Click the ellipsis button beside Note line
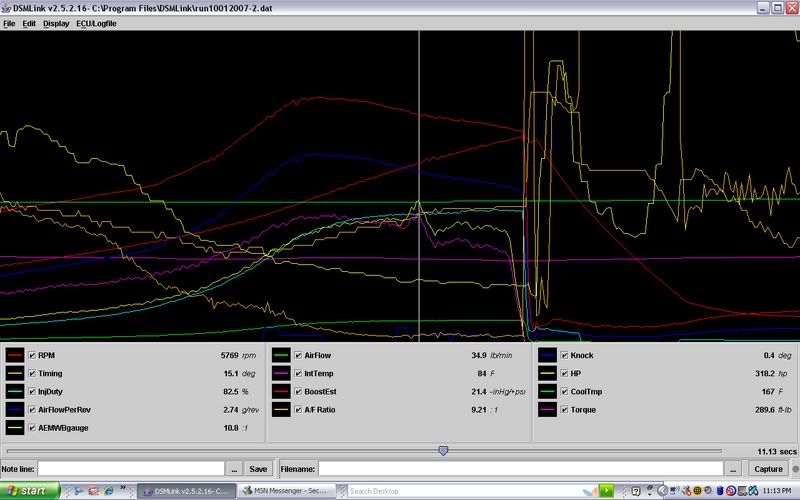The width and height of the screenshot is (800, 500). pyautogui.click(x=233, y=468)
